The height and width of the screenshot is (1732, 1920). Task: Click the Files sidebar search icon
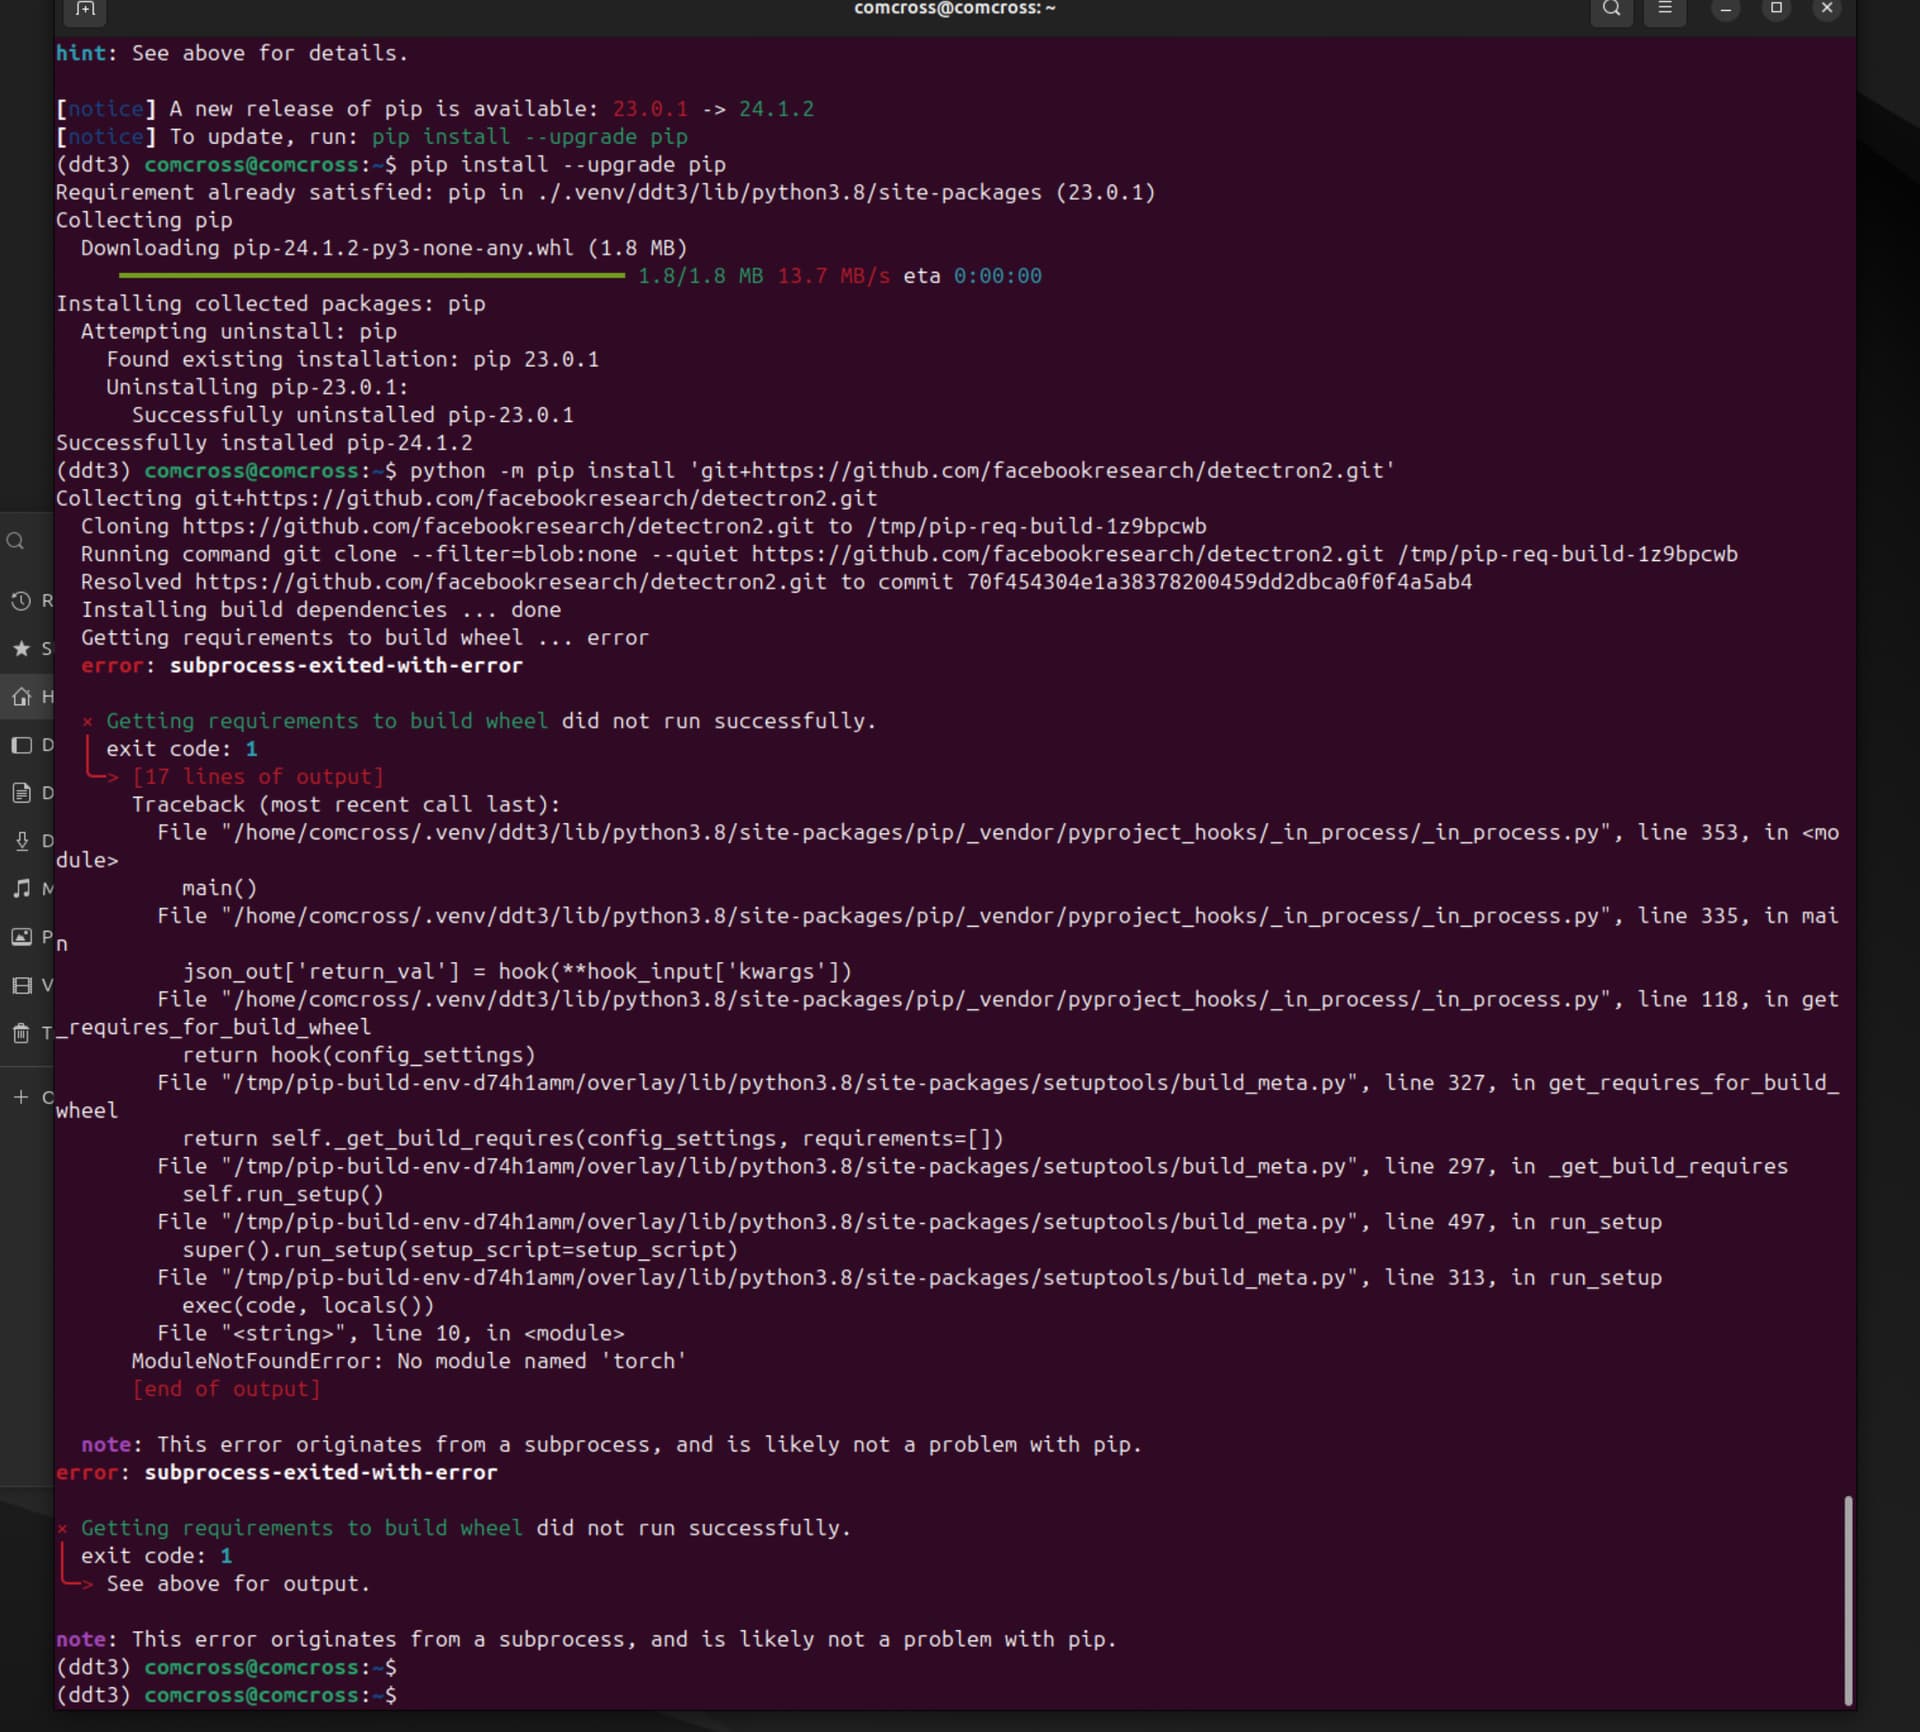16,542
